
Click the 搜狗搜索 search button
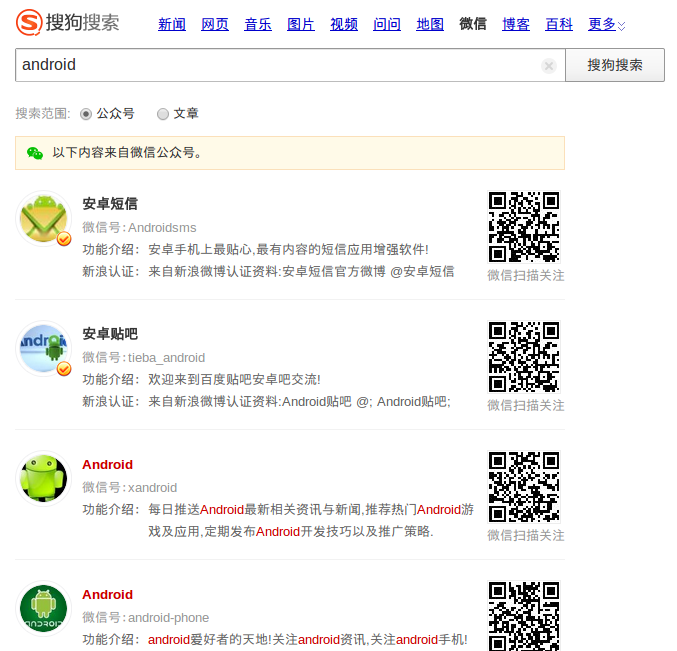(615, 65)
